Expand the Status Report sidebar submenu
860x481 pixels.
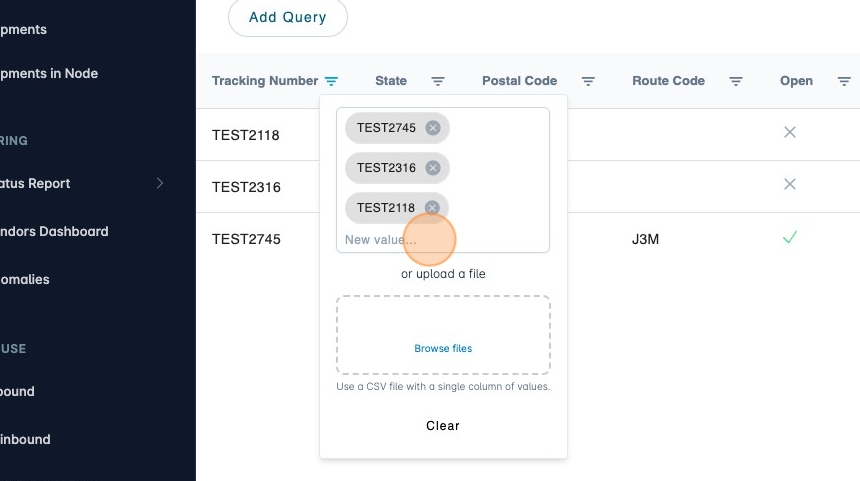click(x=159, y=183)
